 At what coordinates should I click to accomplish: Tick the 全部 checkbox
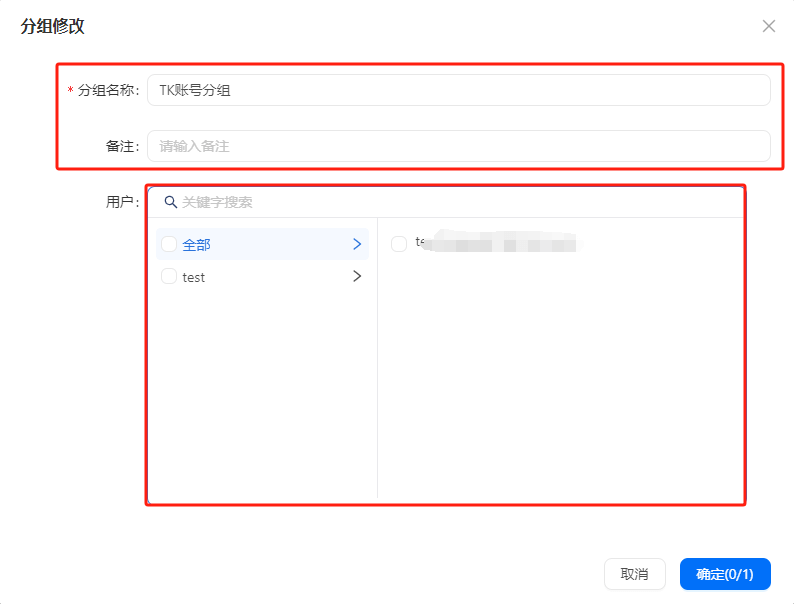(x=169, y=245)
